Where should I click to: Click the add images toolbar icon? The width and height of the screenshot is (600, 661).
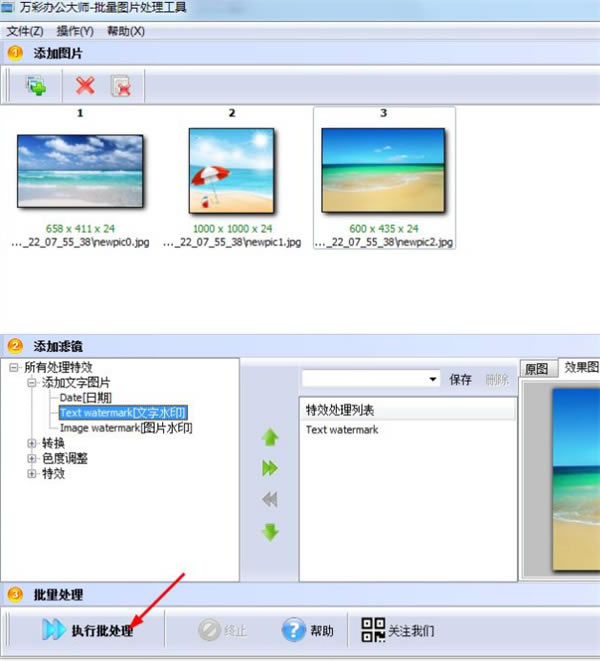pos(36,86)
